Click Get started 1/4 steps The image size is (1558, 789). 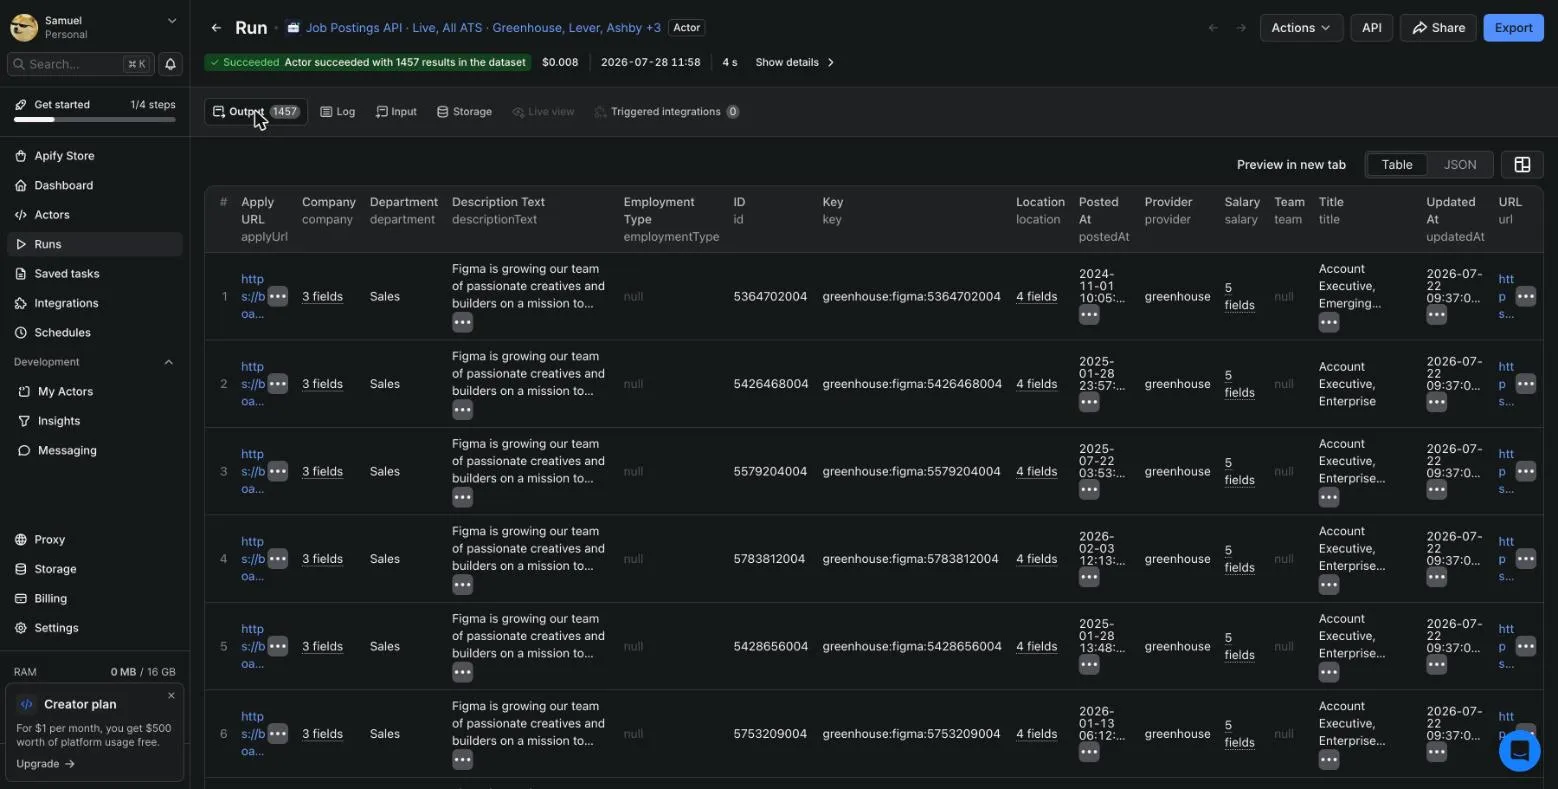(x=94, y=105)
